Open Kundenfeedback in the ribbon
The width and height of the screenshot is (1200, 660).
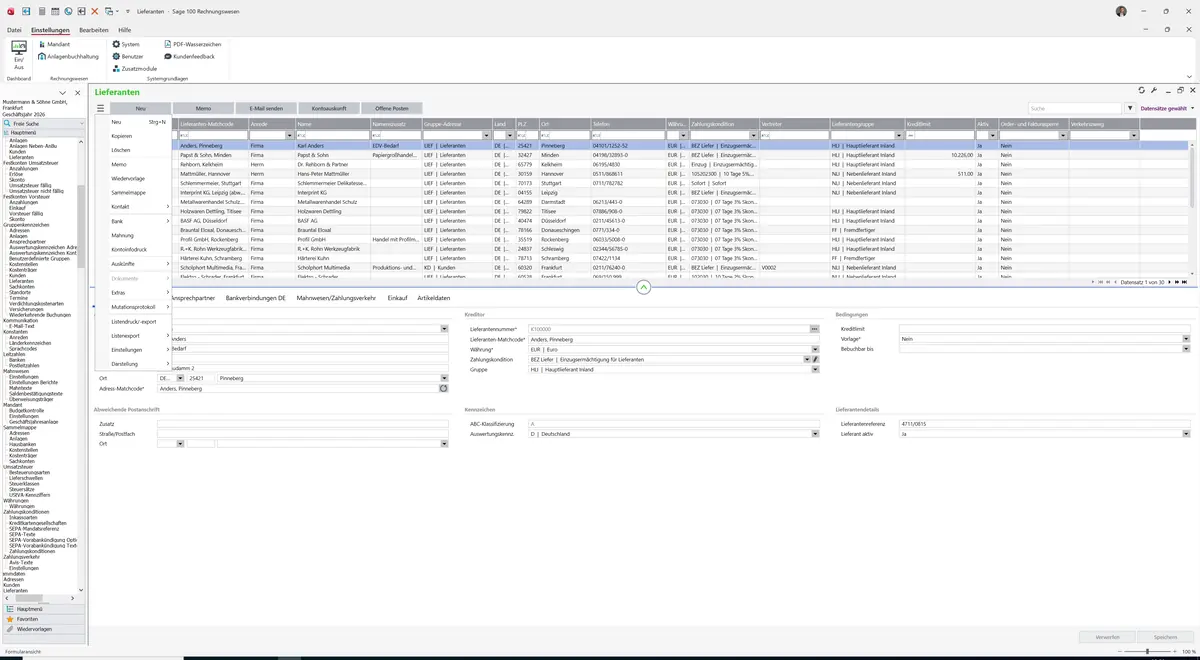coord(190,57)
